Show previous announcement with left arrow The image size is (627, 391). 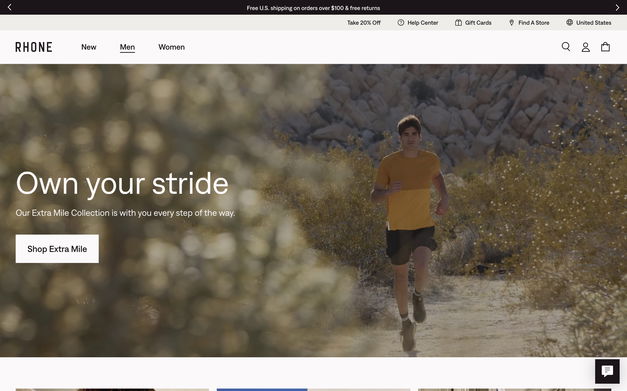click(10, 7)
